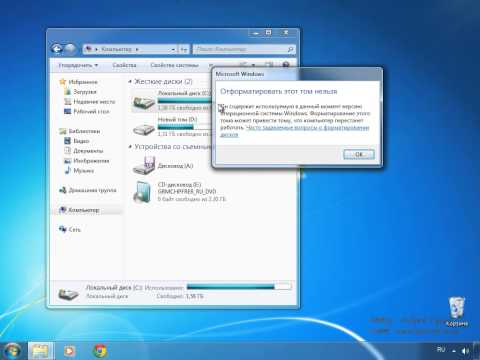Collapse the removable storage devices group
The width and height of the screenshot is (480, 360).
130,147
